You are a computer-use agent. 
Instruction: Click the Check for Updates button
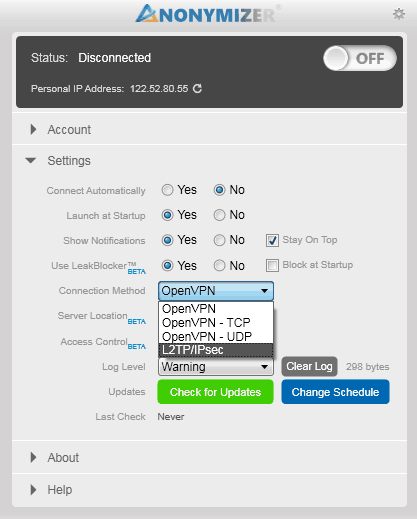click(215, 392)
